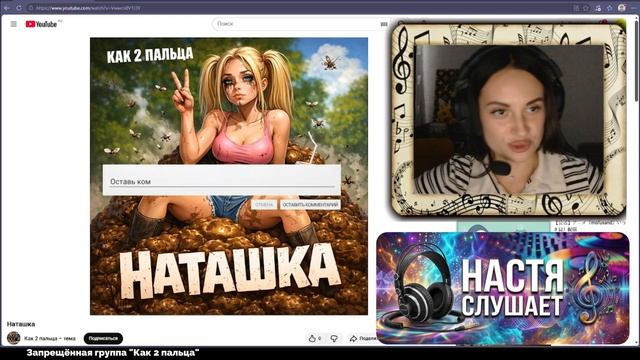This screenshot has width=640, height=360.
Task: Subscribe with the "Подписаться" button
Action: click(x=103, y=338)
